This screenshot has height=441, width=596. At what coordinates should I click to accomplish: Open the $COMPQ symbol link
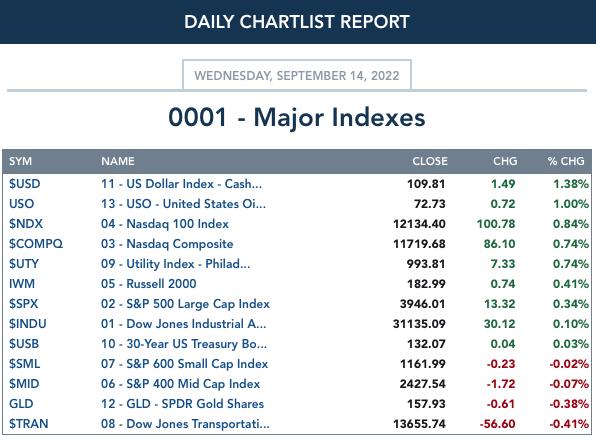[x=36, y=244]
